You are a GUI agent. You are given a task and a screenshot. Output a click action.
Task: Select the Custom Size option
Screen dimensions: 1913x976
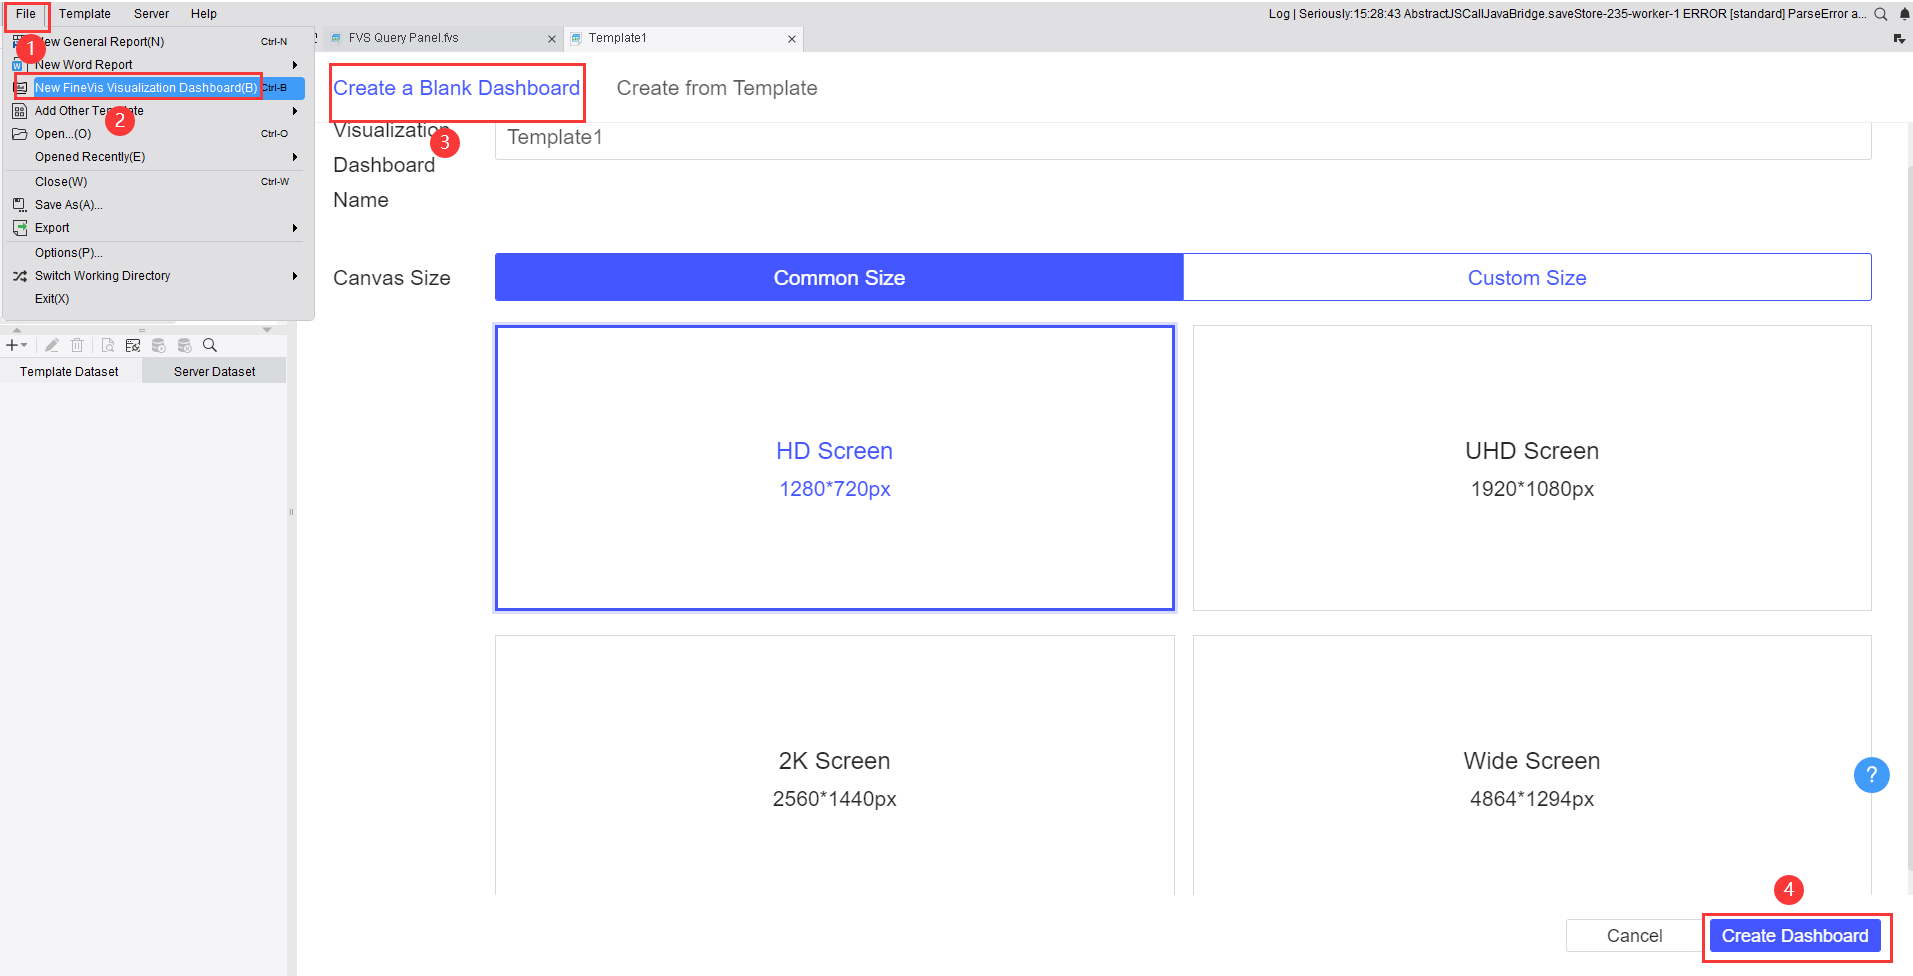pyautogui.click(x=1527, y=277)
